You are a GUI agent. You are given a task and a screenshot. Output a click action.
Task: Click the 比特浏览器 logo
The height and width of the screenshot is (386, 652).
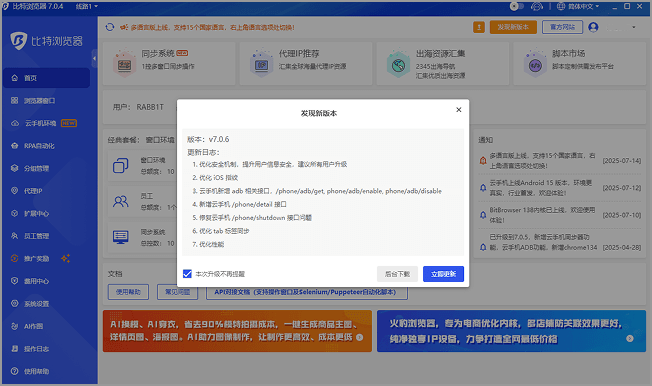point(46,41)
